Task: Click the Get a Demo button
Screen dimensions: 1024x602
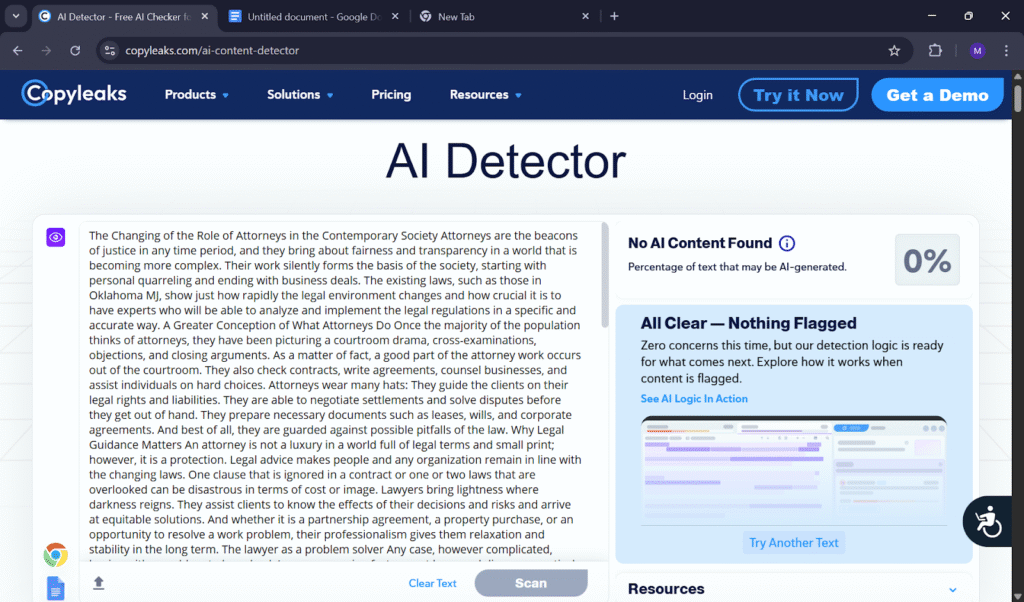Action: (x=937, y=95)
